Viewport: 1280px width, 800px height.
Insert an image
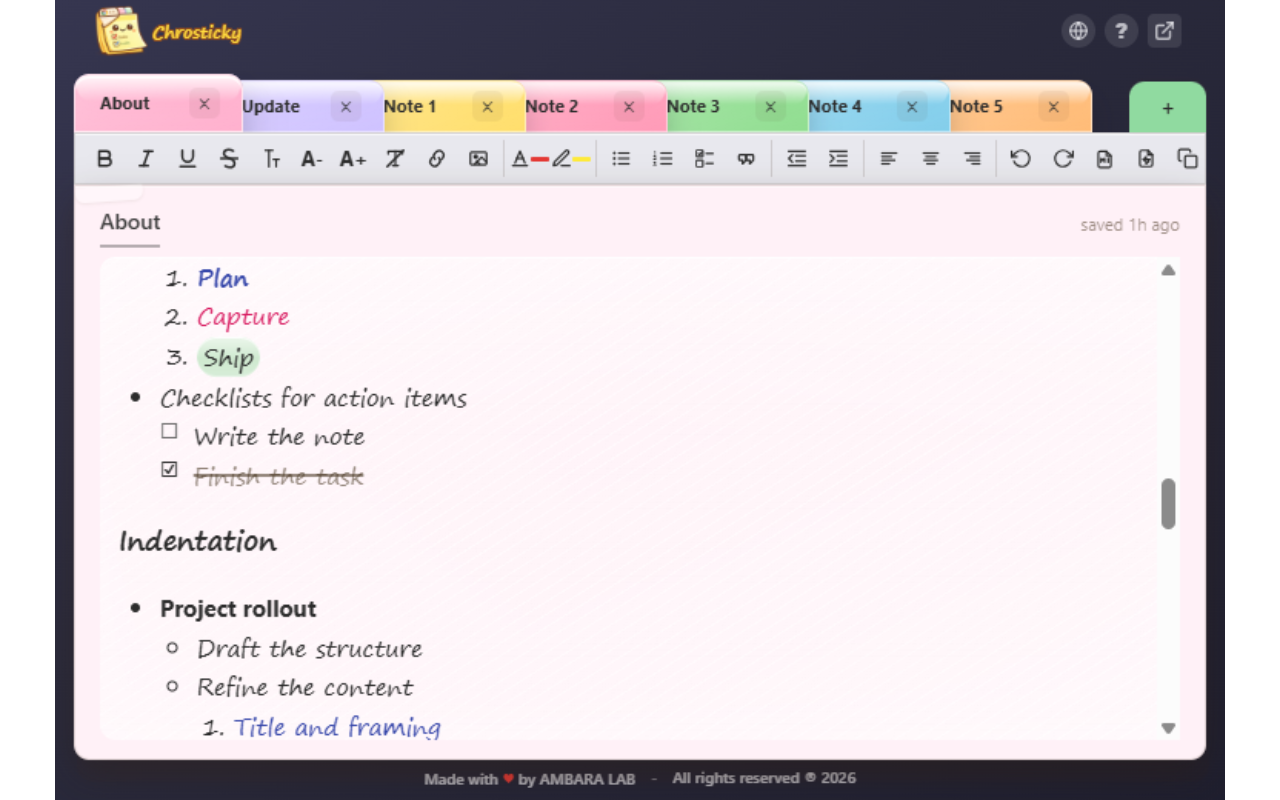coord(478,159)
